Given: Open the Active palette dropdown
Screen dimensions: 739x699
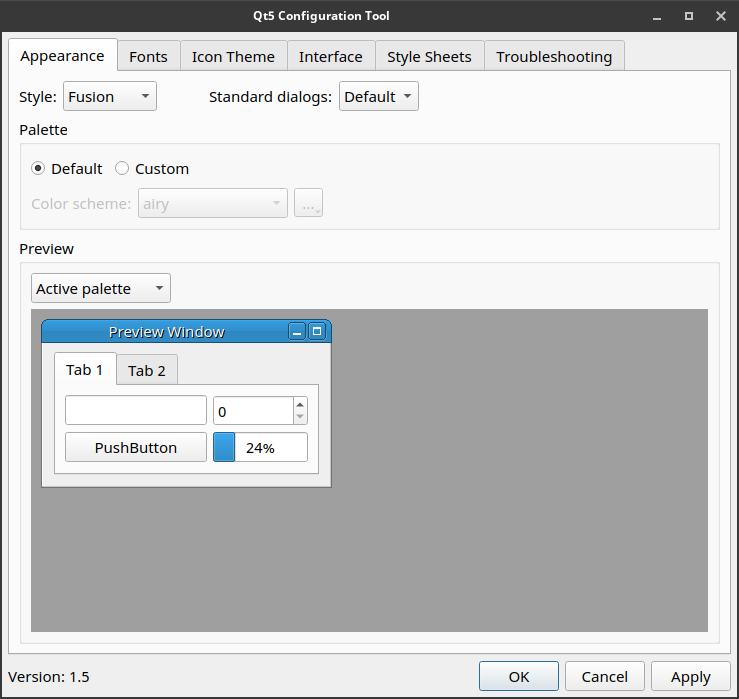Looking at the screenshot, I should point(100,289).
